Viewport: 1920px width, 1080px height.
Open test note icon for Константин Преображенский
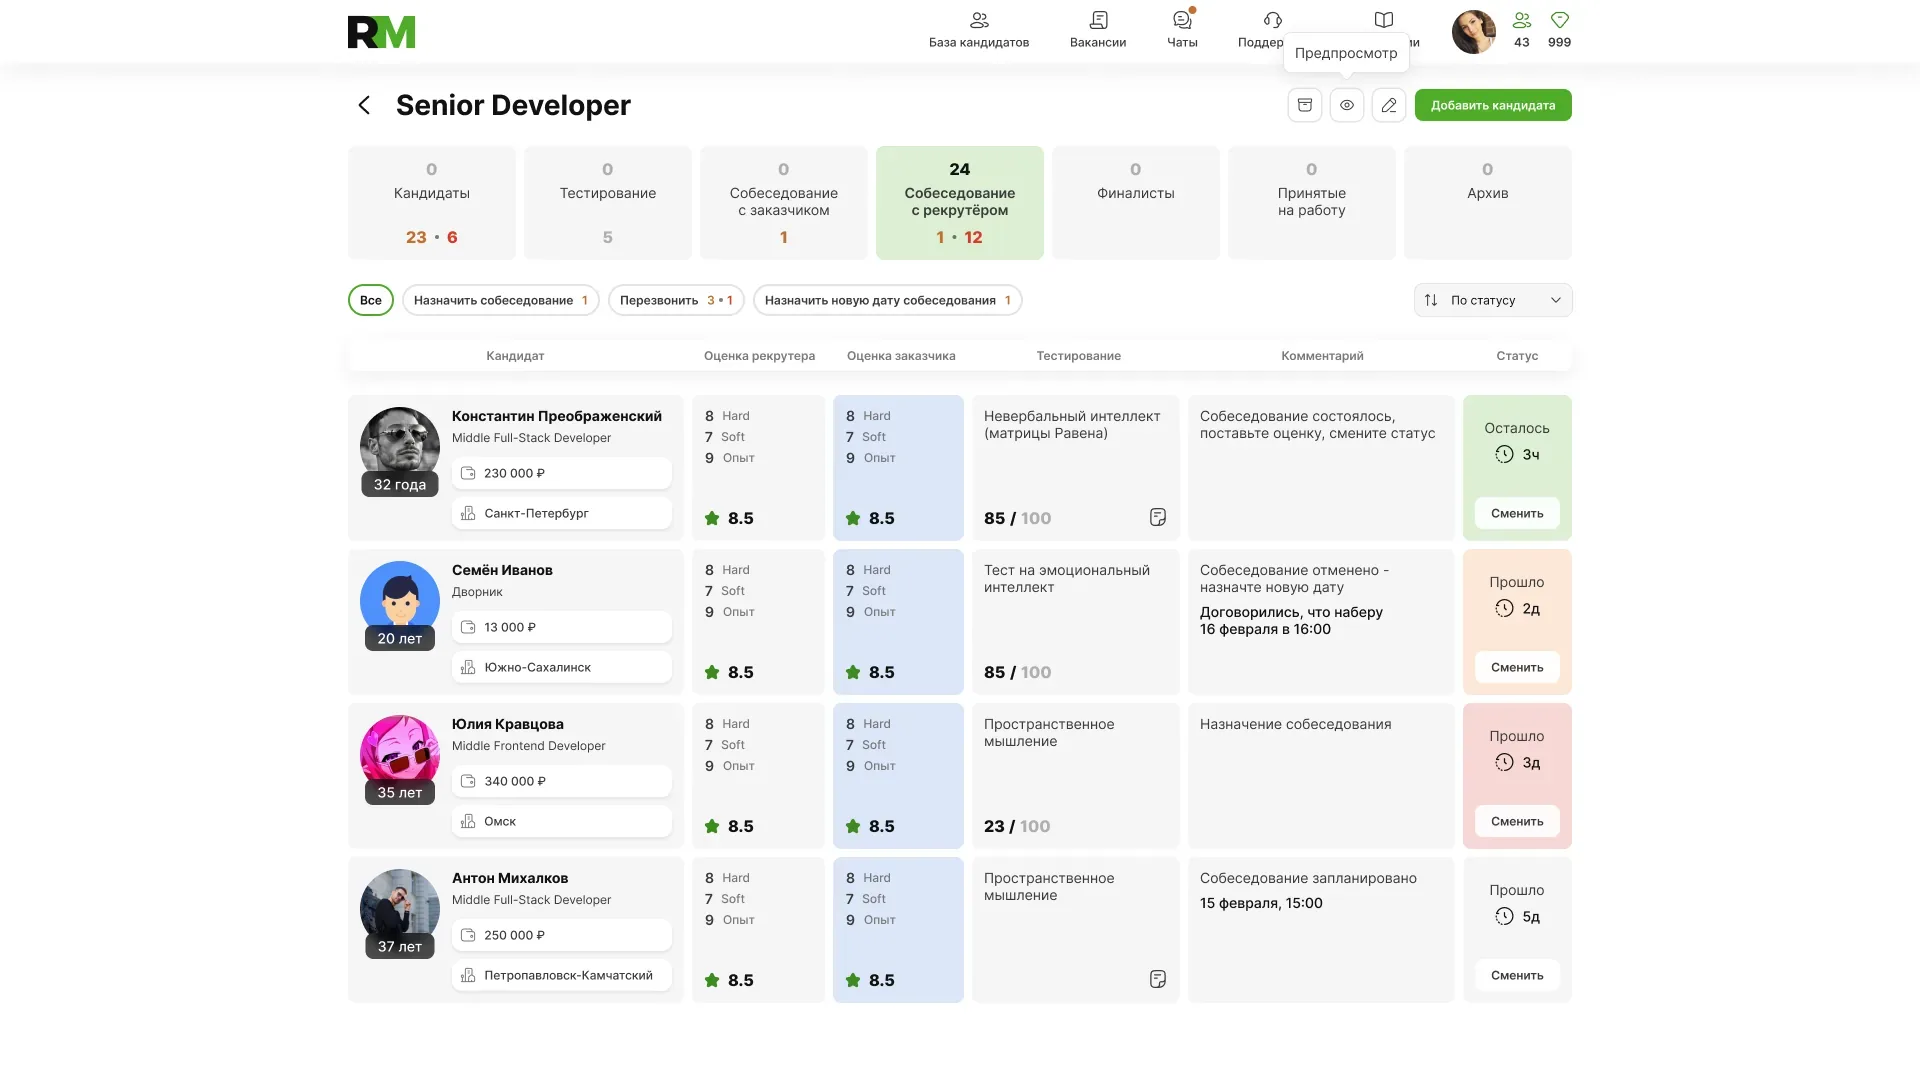[1158, 517]
